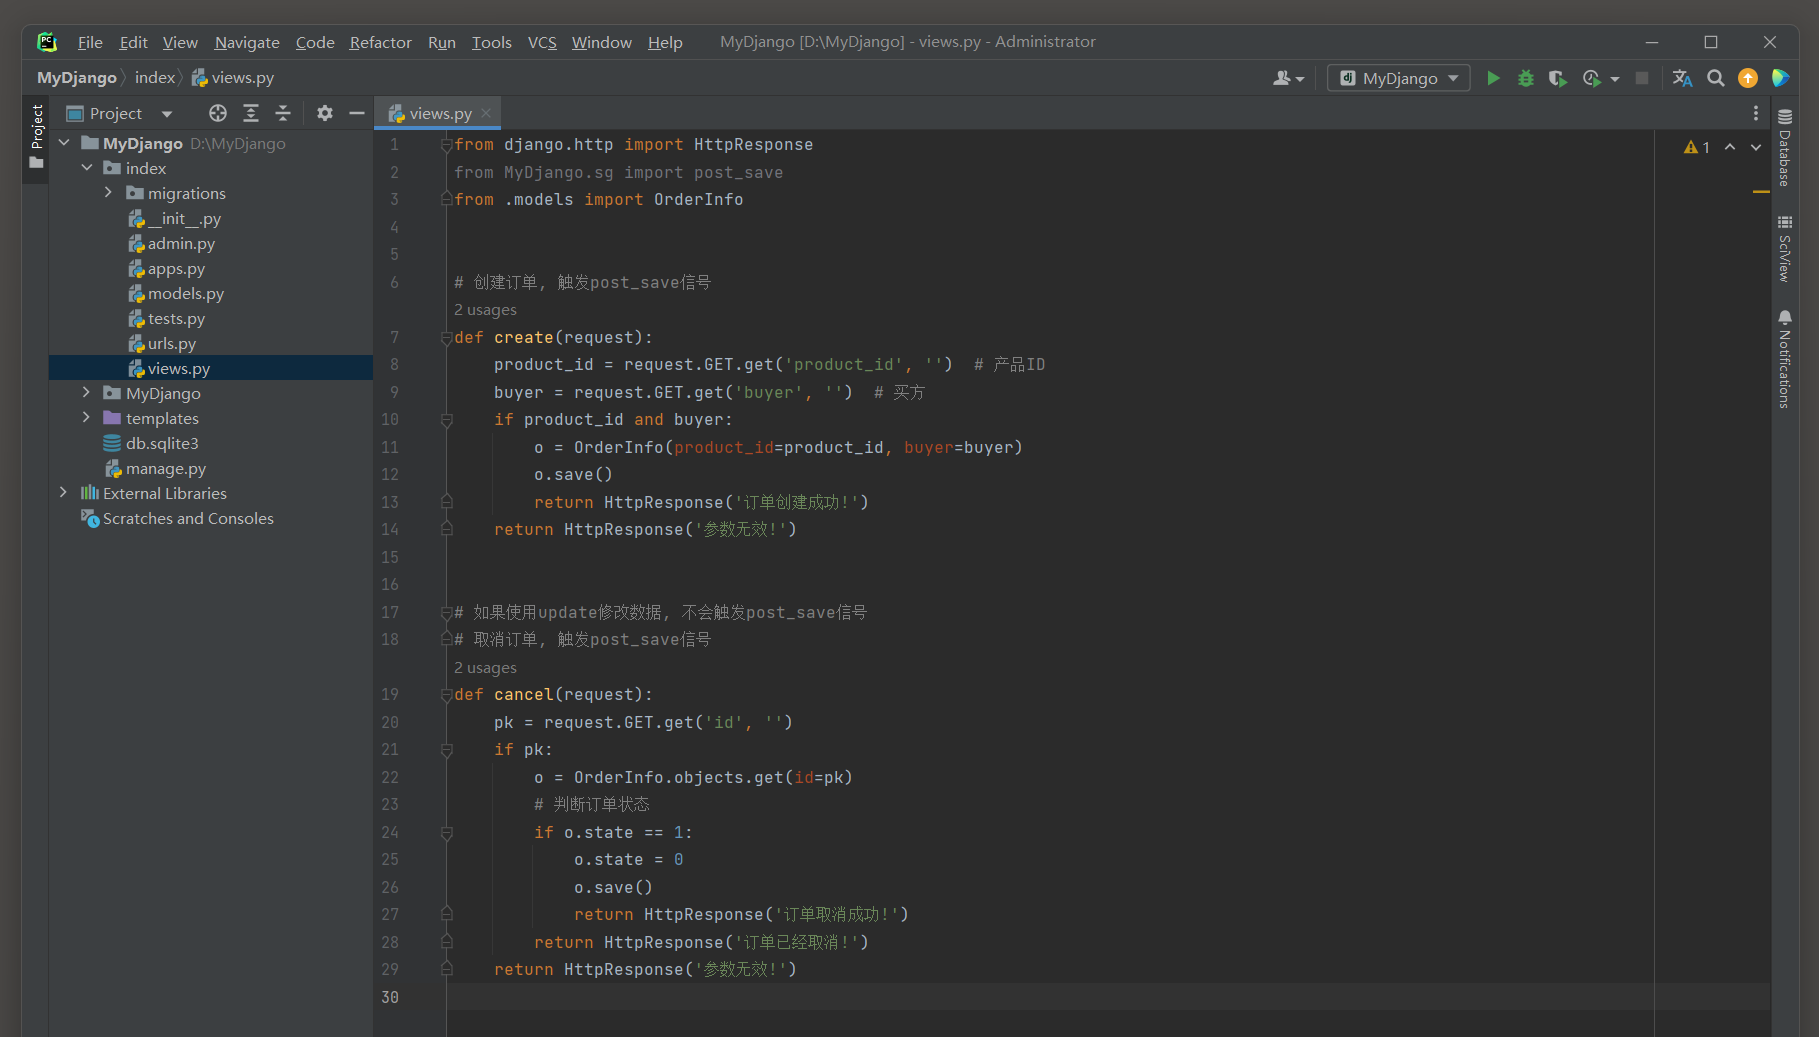This screenshot has width=1819, height=1037.
Task: Open the Refactor menu
Action: [380, 42]
